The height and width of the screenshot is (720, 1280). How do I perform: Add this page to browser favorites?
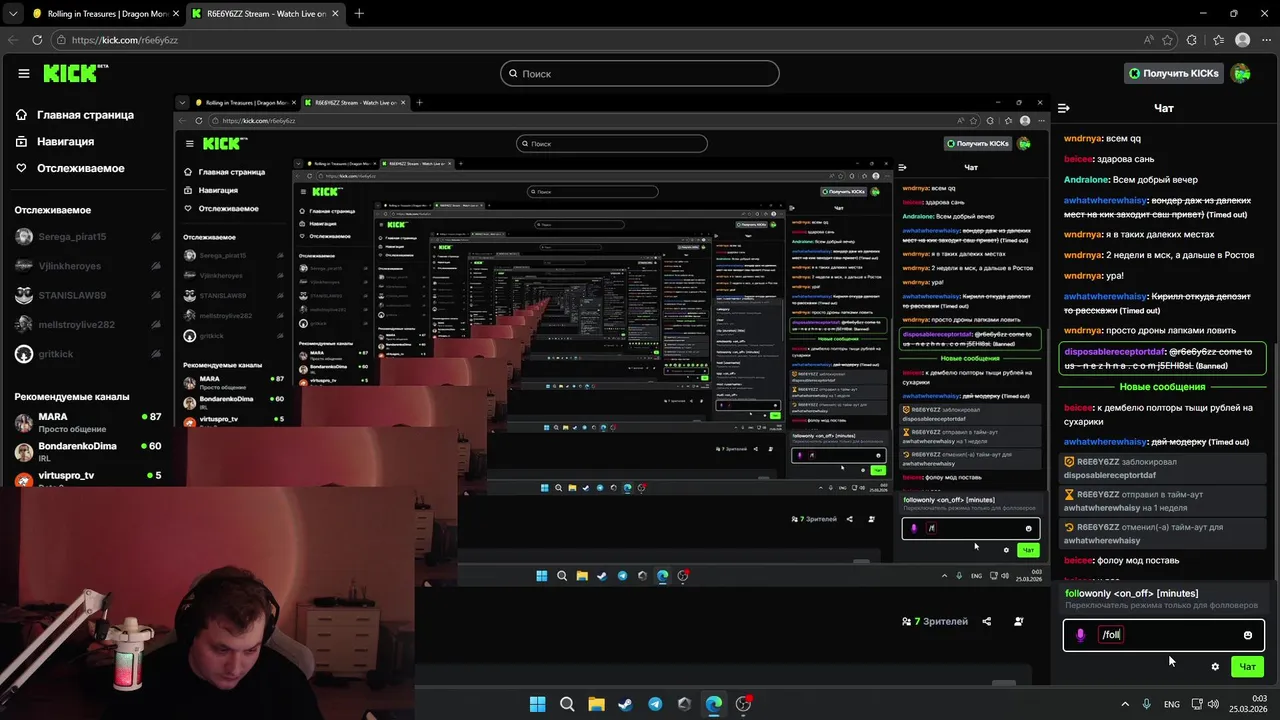1167,40
